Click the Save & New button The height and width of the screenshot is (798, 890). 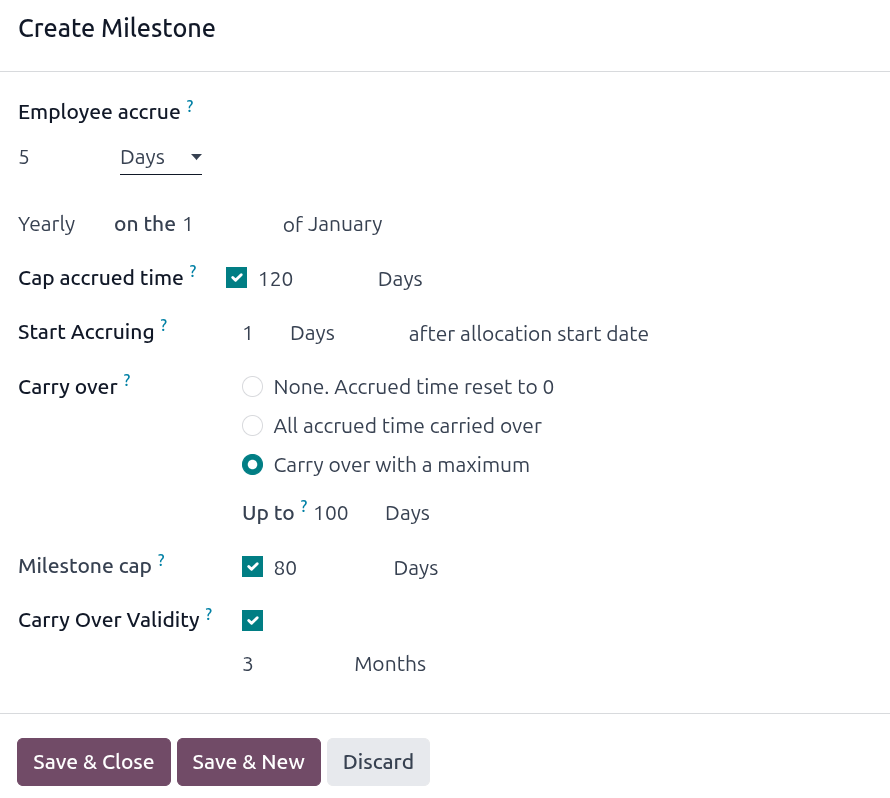coord(248,761)
